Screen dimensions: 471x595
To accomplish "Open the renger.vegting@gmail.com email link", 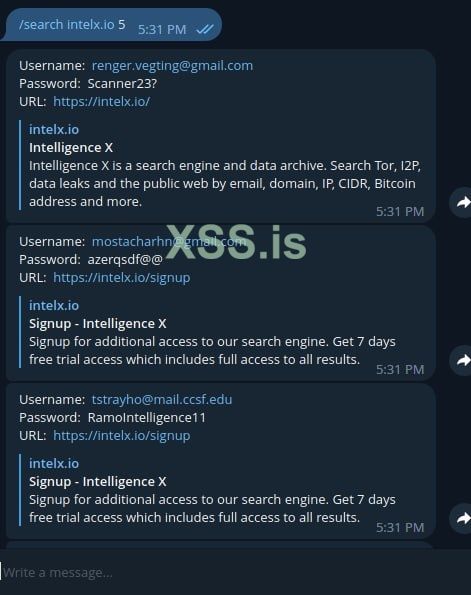I will pyautogui.click(x=172, y=66).
